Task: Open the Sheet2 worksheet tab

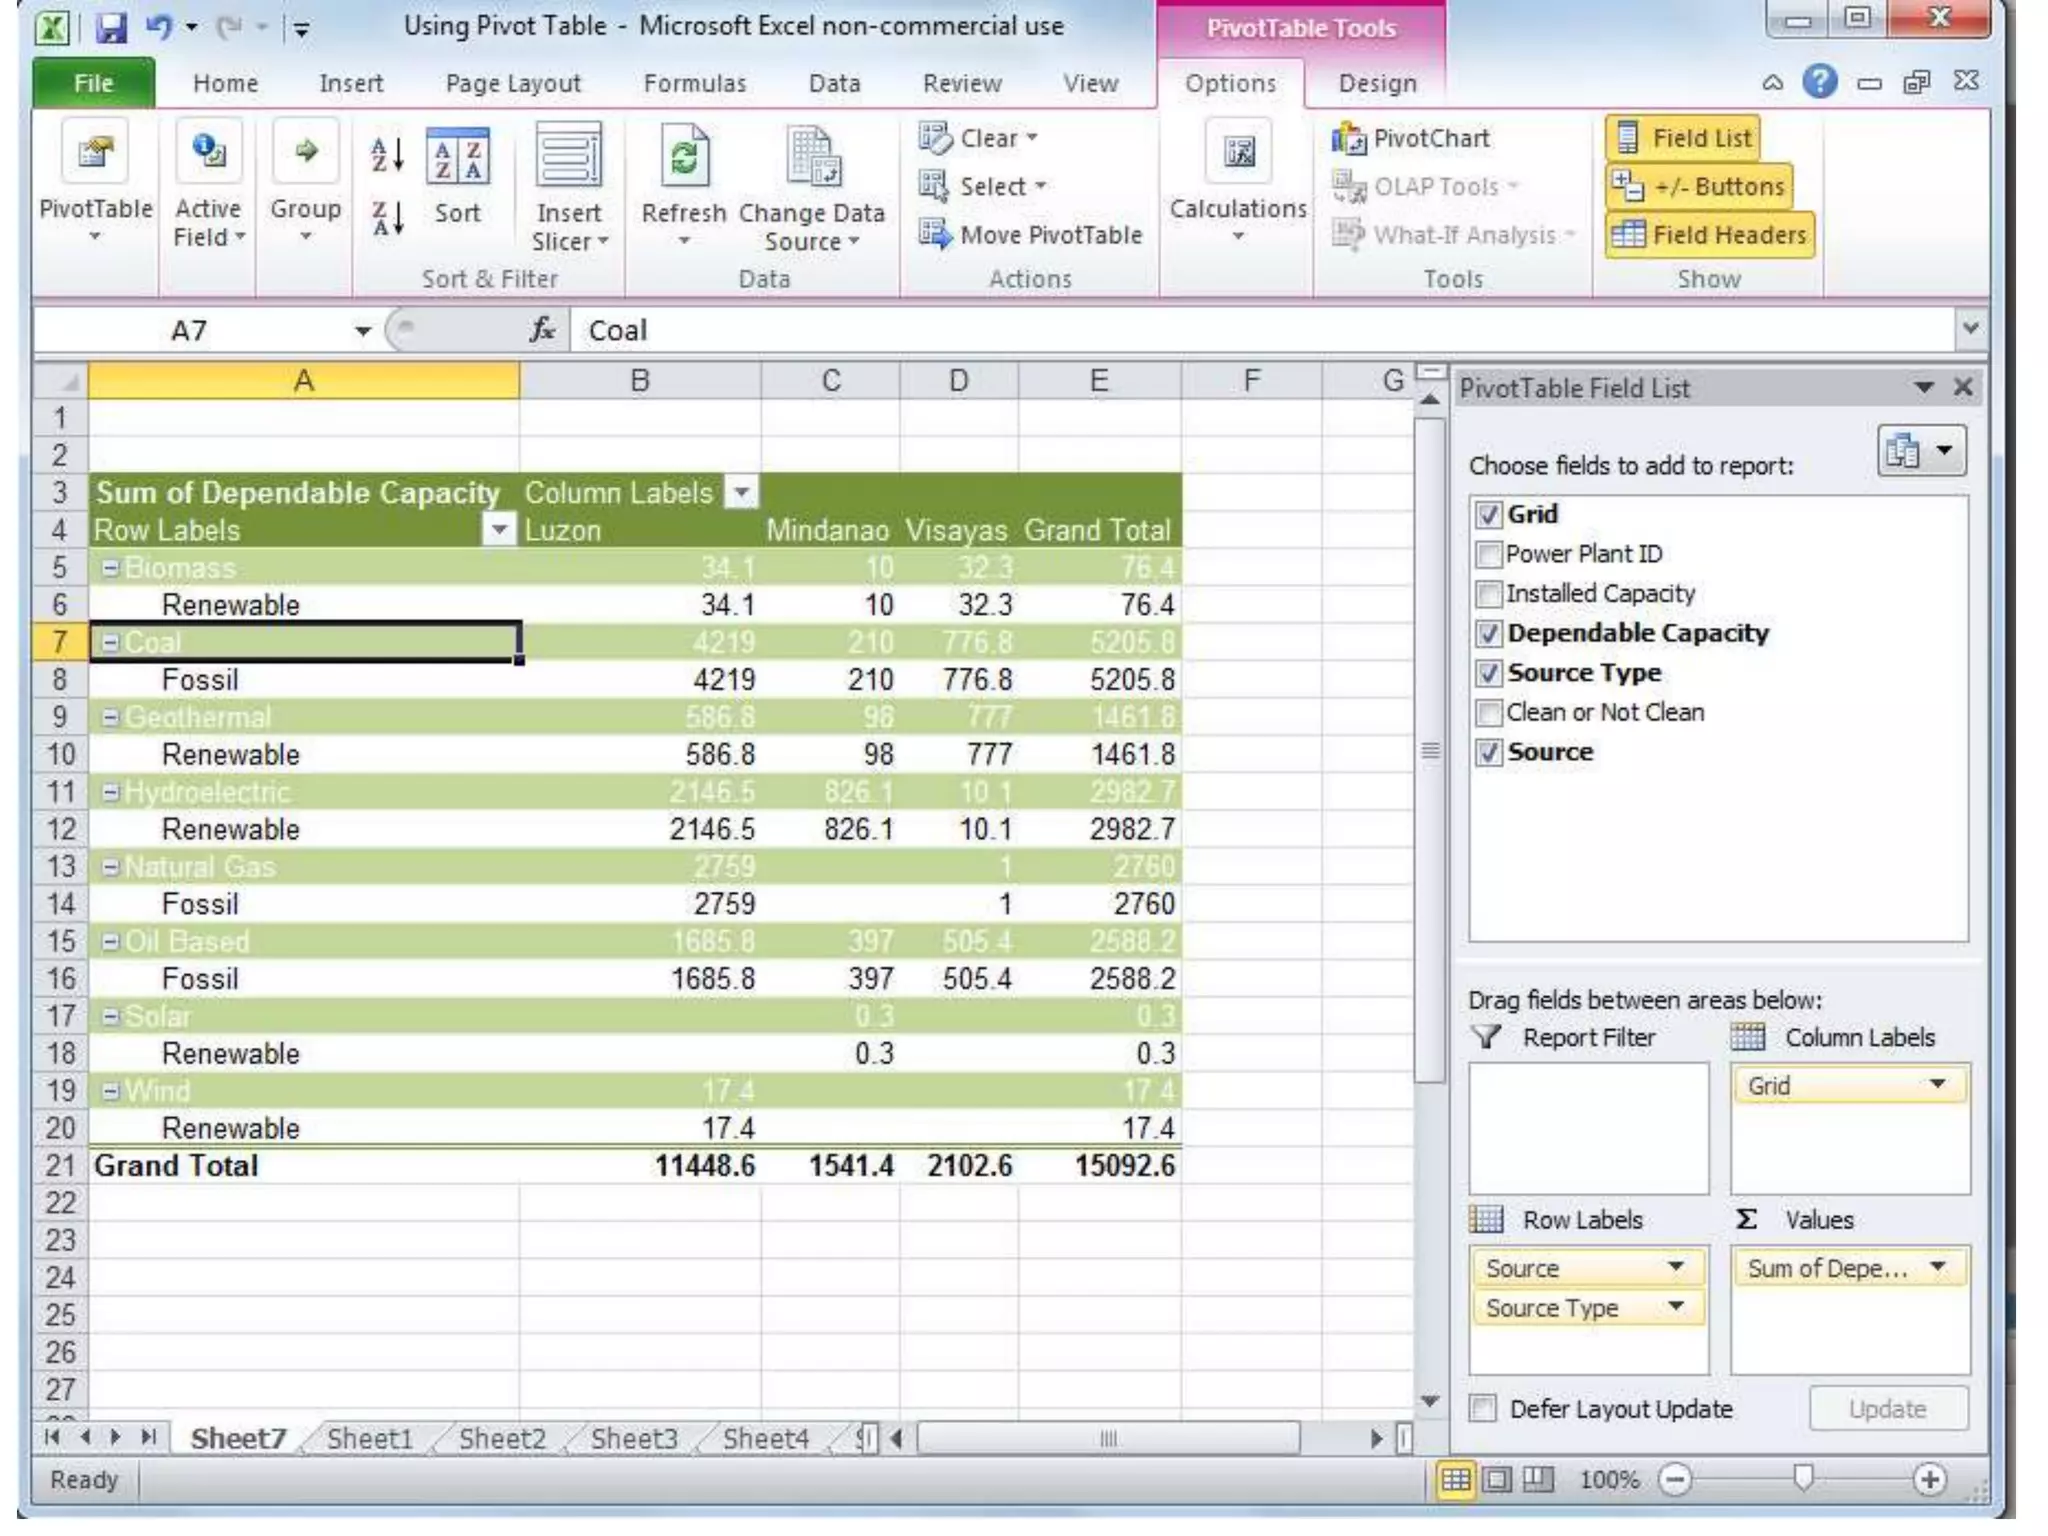Action: point(502,1438)
